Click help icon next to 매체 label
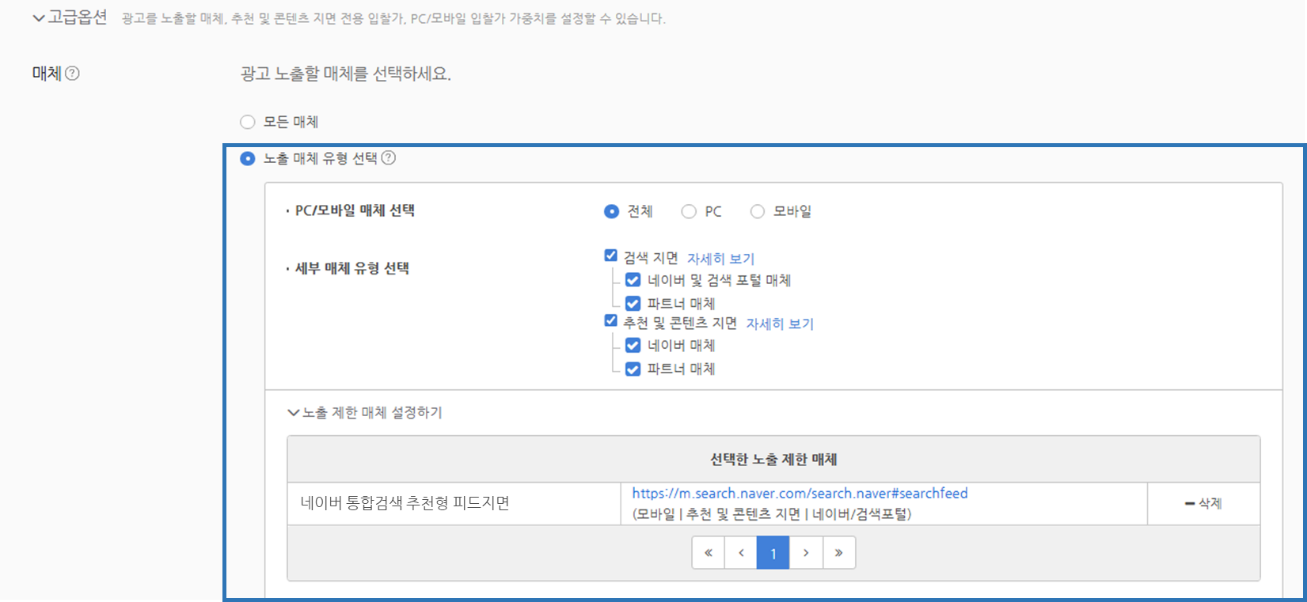Image resolution: width=1307 pixels, height=602 pixels. [x=72, y=74]
